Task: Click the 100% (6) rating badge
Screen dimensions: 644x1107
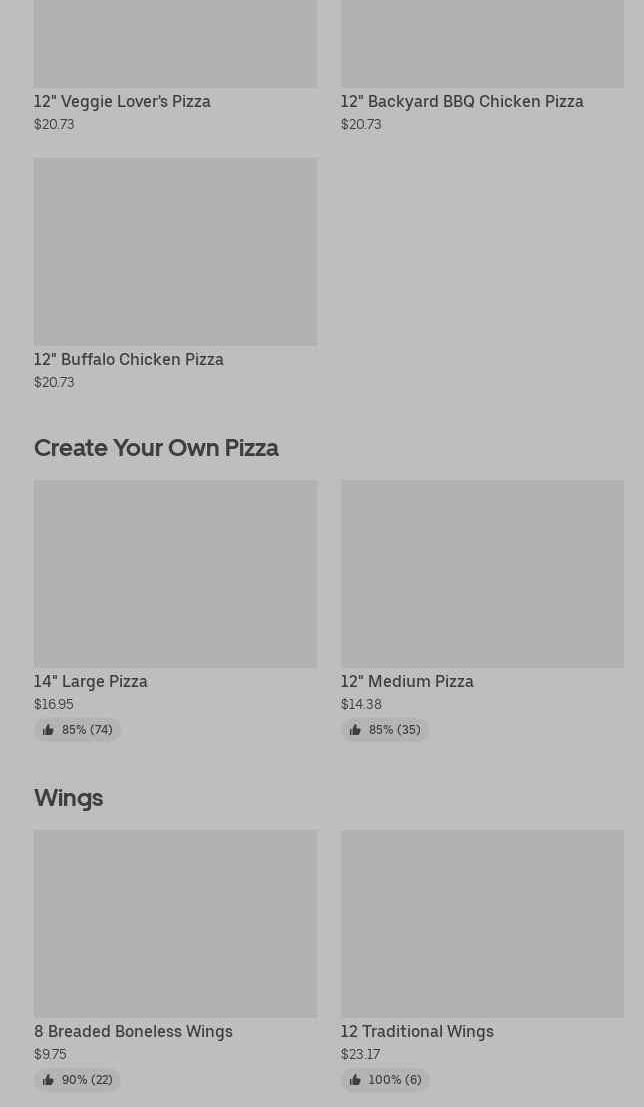Action: point(386,1079)
